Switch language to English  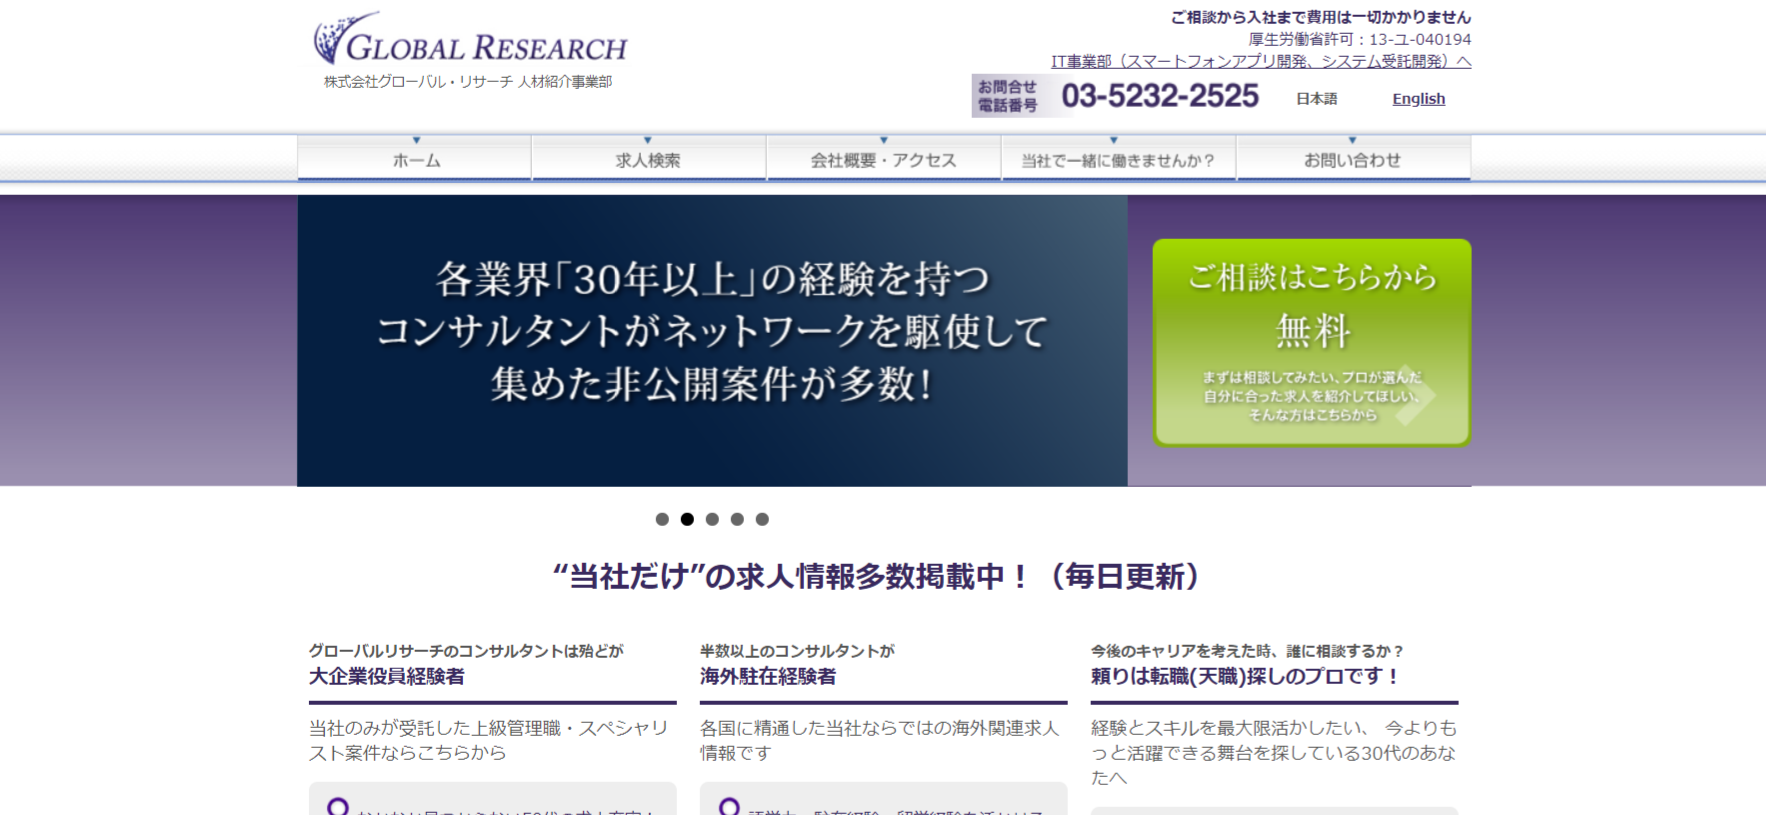pos(1418,99)
